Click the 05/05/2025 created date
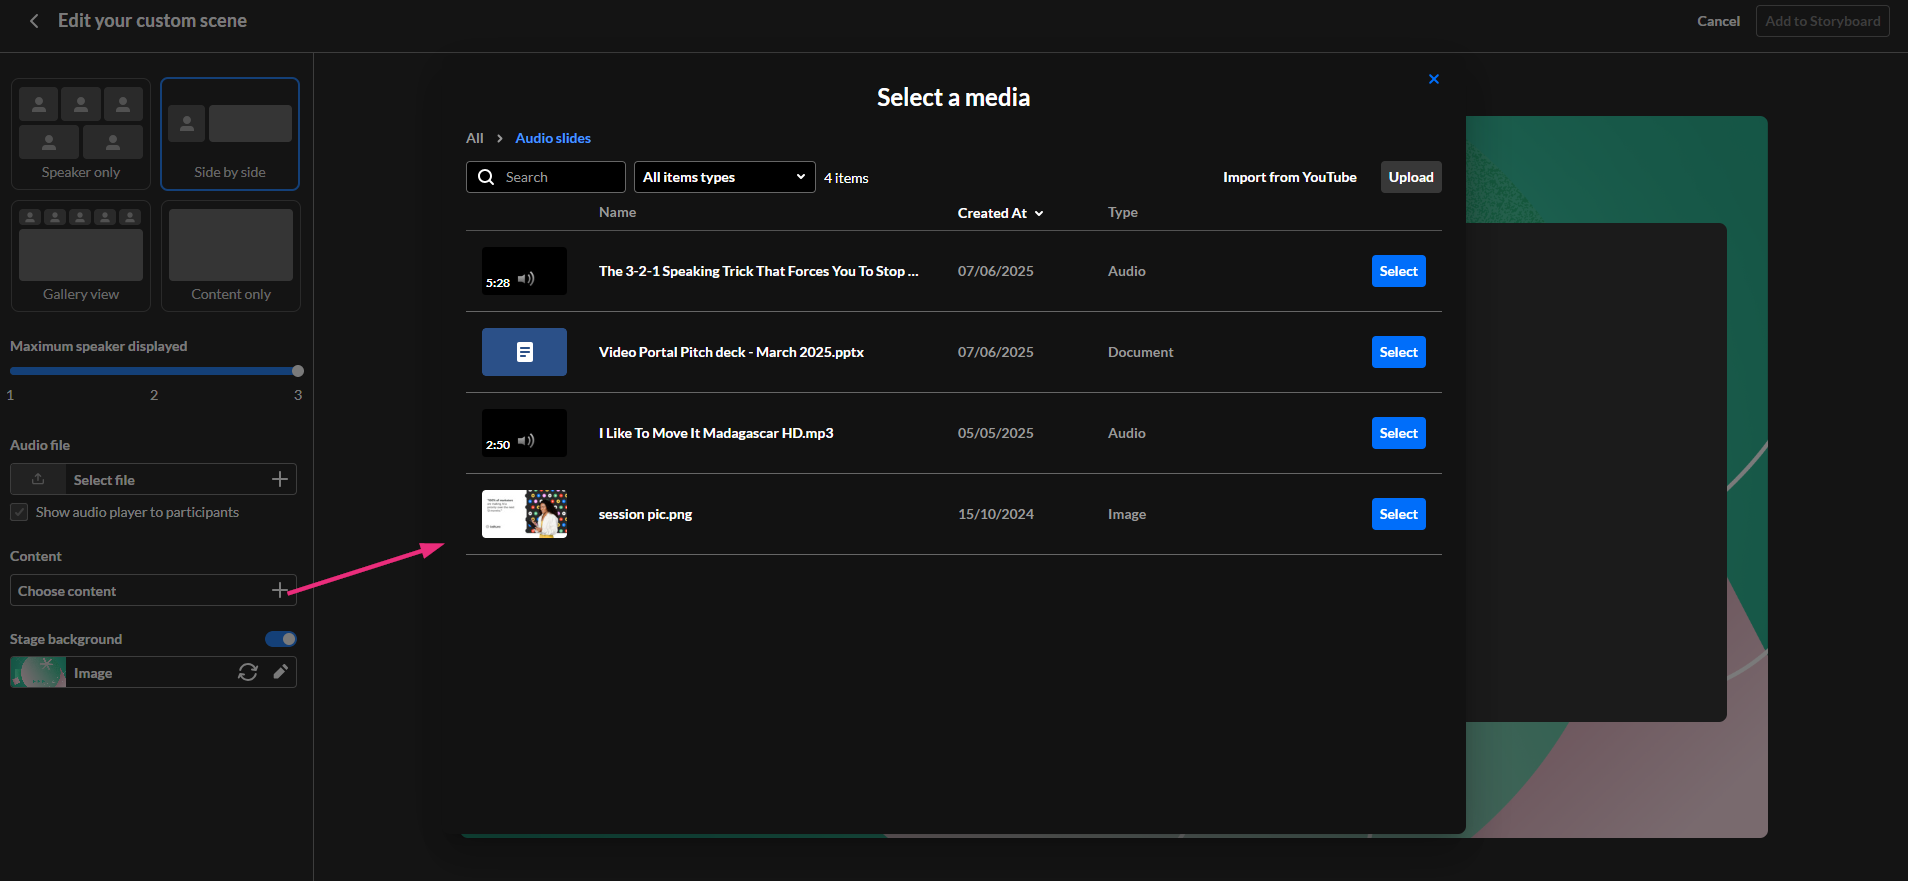The width and height of the screenshot is (1908, 881). [x=996, y=433]
